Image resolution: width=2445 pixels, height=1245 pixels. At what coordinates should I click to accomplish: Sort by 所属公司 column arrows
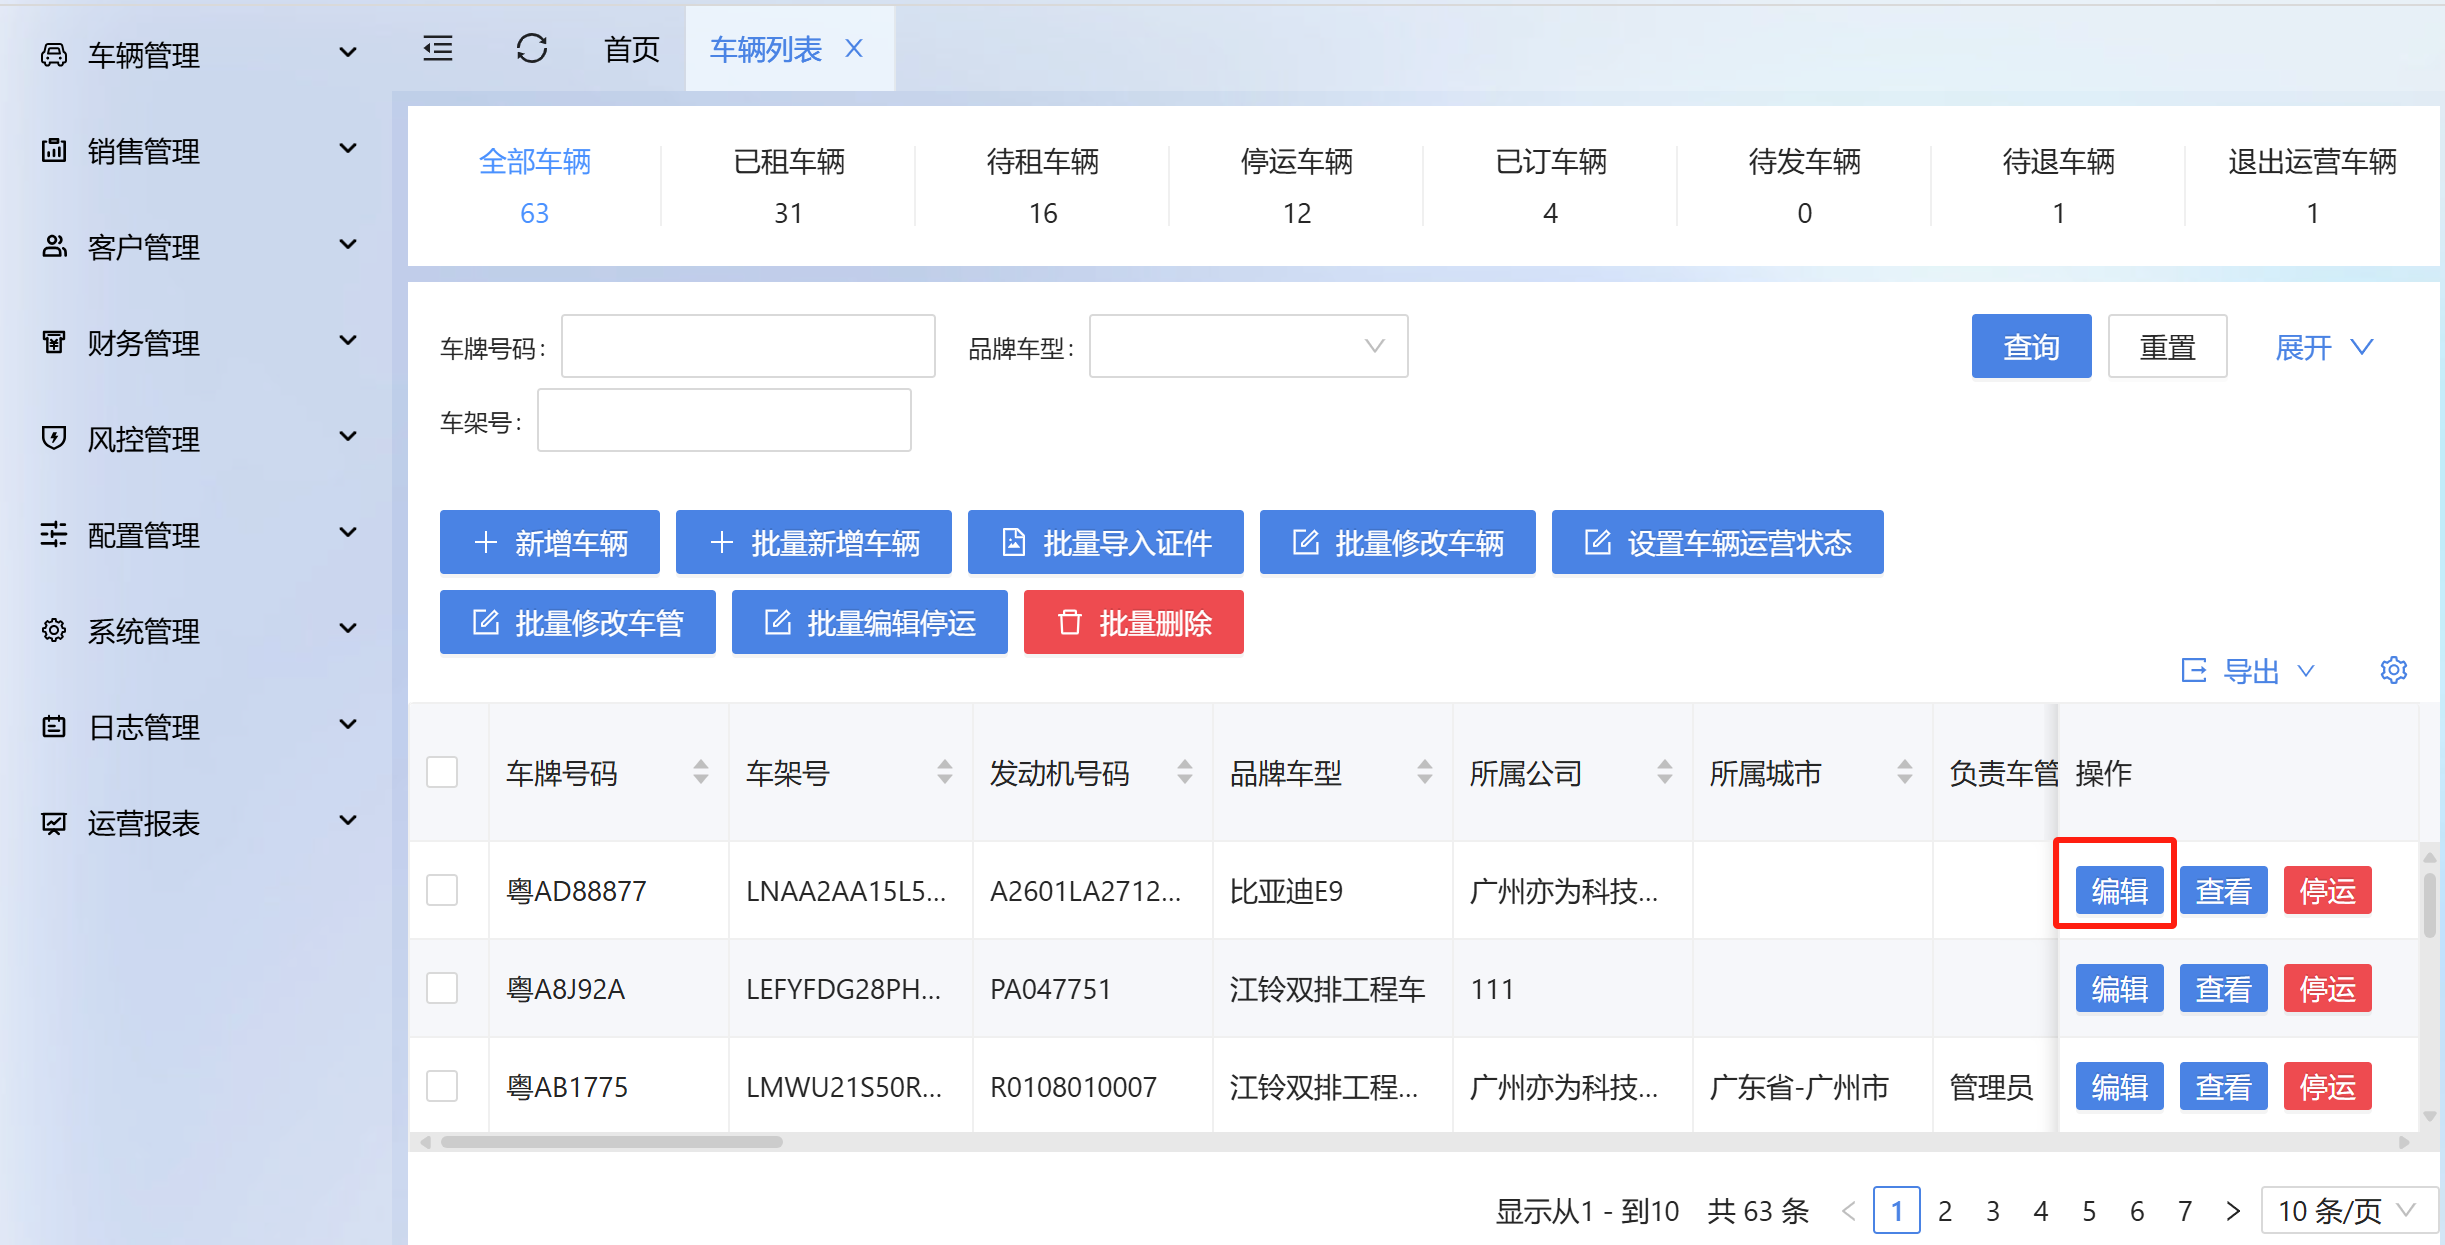[1664, 772]
